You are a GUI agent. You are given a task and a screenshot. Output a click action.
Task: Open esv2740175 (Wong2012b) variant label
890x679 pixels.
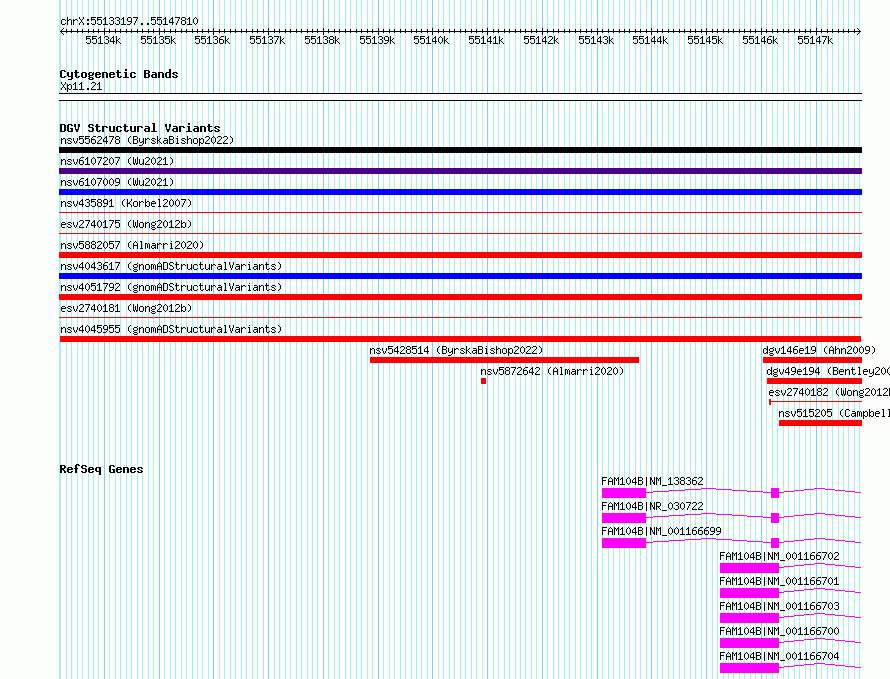click(x=126, y=224)
